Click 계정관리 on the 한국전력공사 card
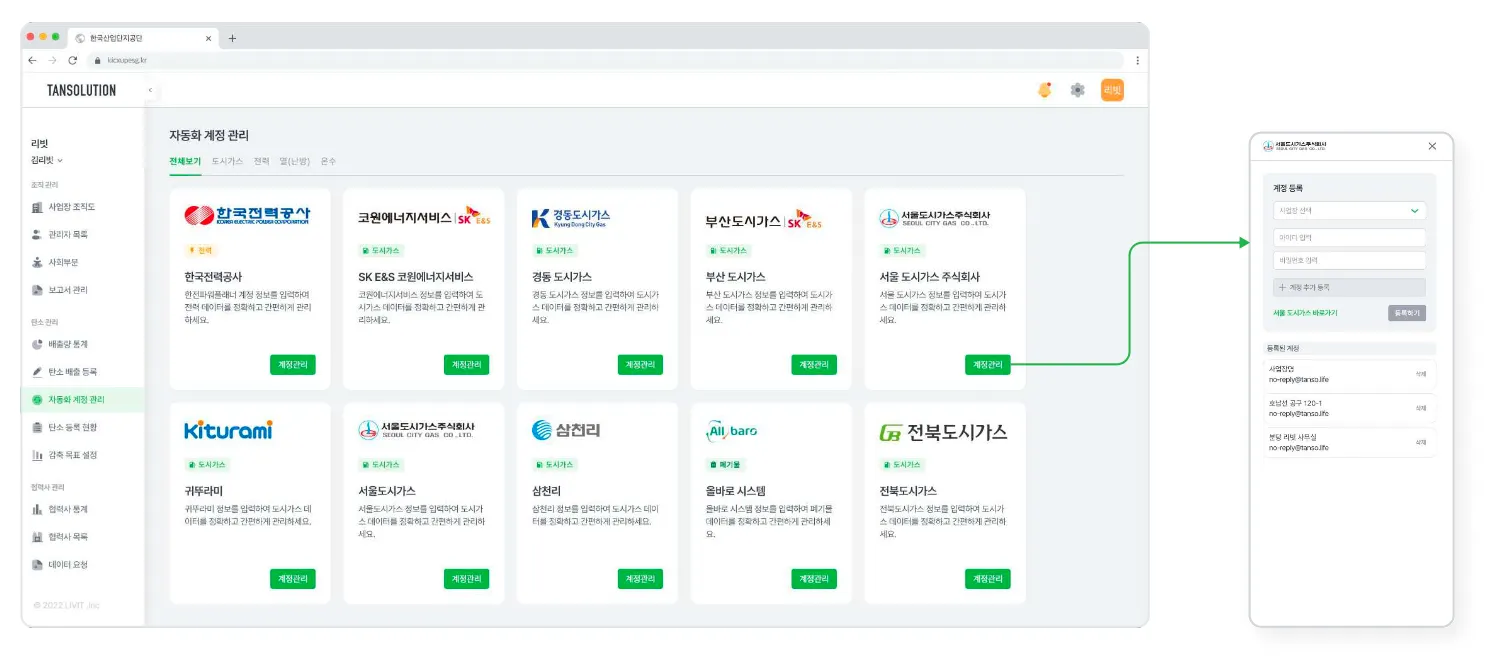The image size is (1486, 668). (293, 365)
